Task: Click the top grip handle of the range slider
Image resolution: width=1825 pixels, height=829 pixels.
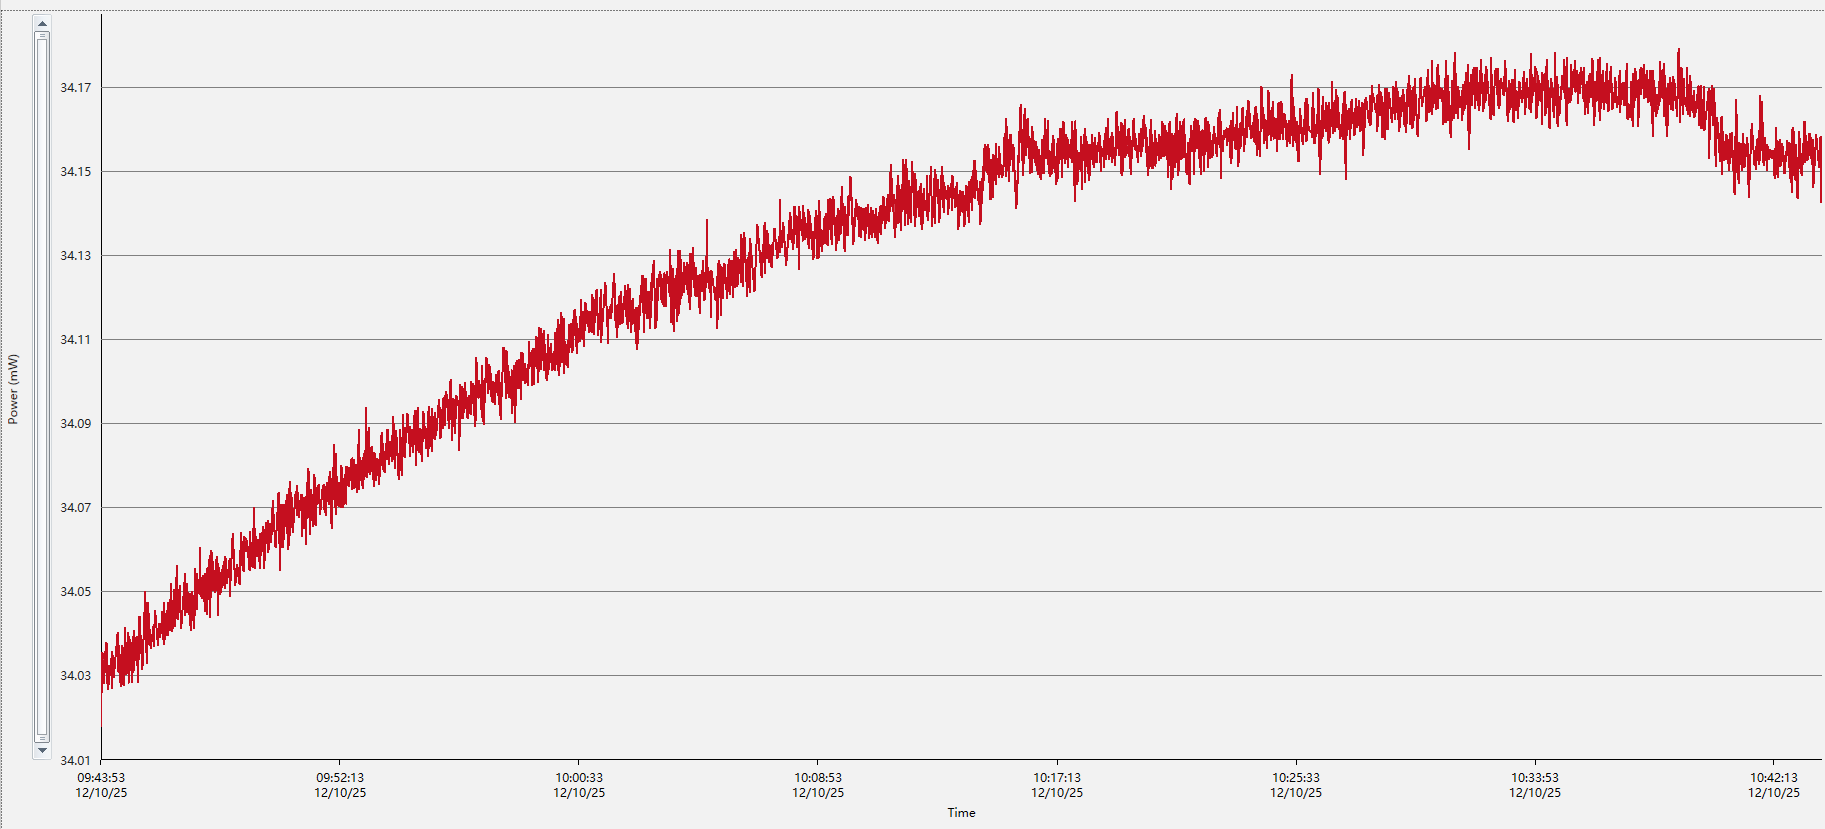Action: coord(42,36)
